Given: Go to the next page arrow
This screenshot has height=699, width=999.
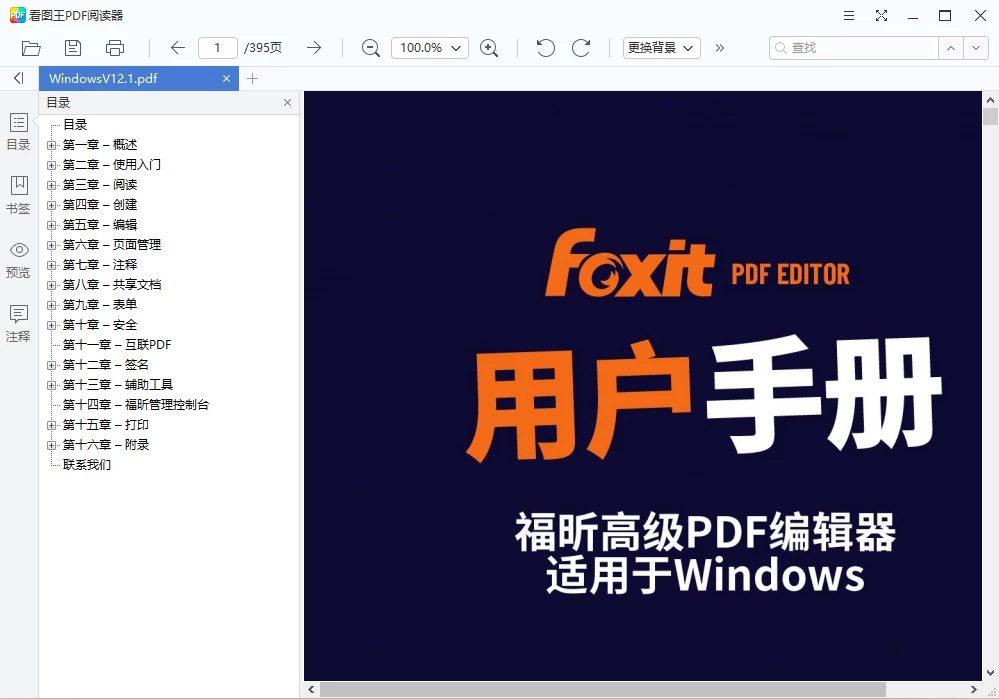Looking at the screenshot, I should click(x=314, y=48).
